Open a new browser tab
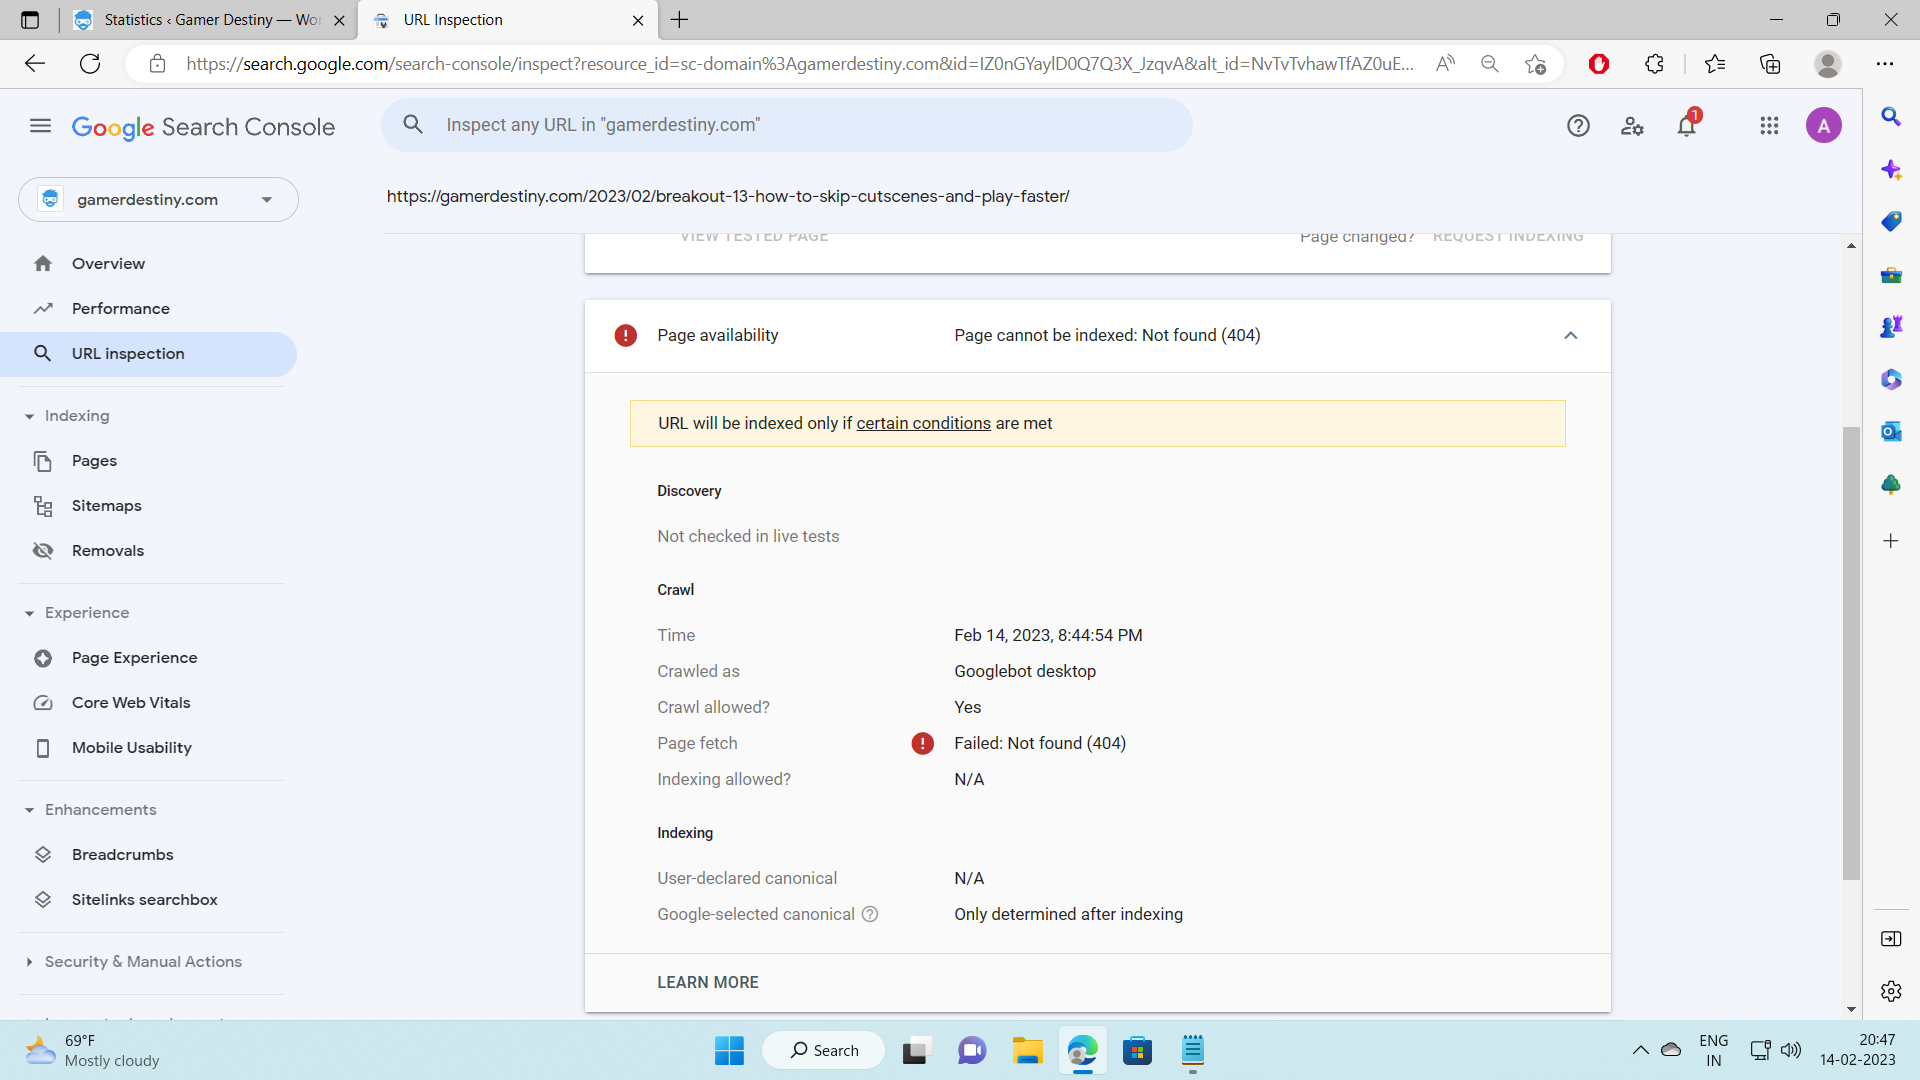The height and width of the screenshot is (1080, 1920). [680, 20]
